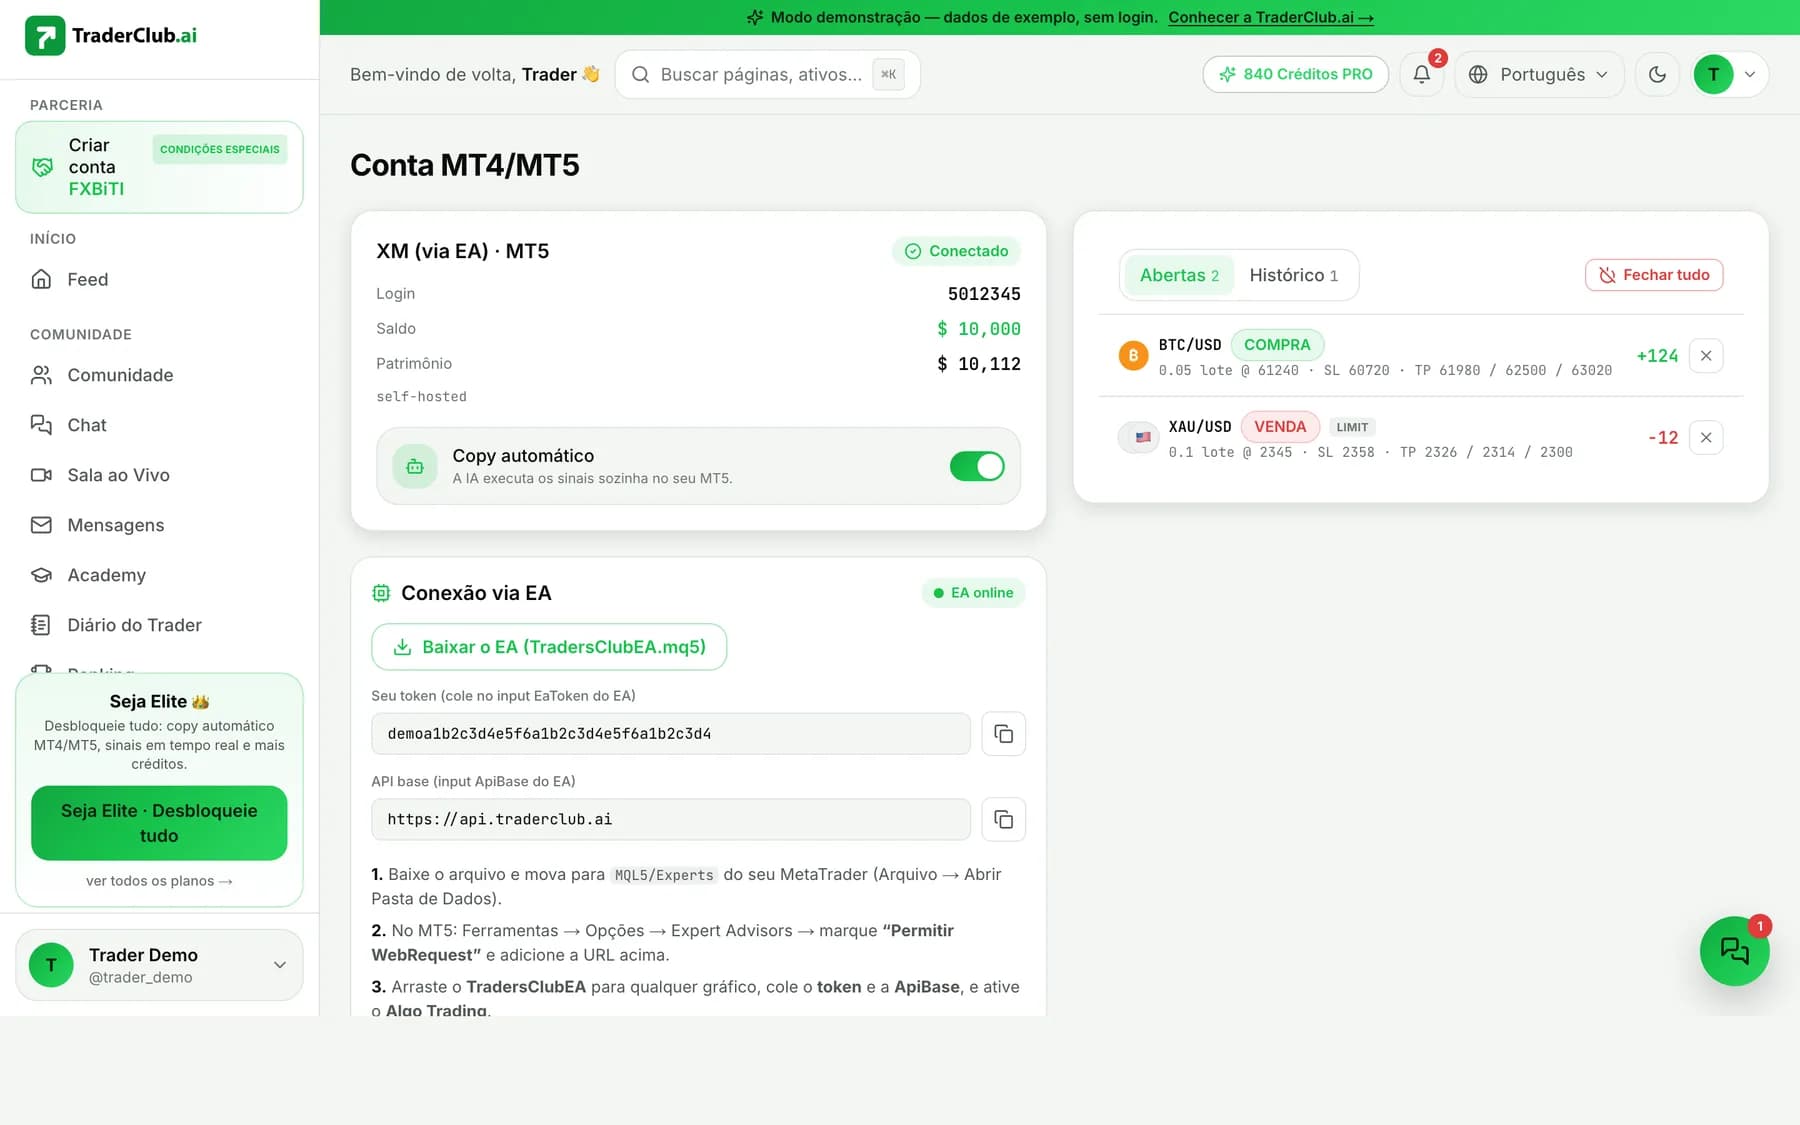Follow Conhecer a TraderClub.ai link
Image resolution: width=1800 pixels, height=1125 pixels.
click(1271, 17)
